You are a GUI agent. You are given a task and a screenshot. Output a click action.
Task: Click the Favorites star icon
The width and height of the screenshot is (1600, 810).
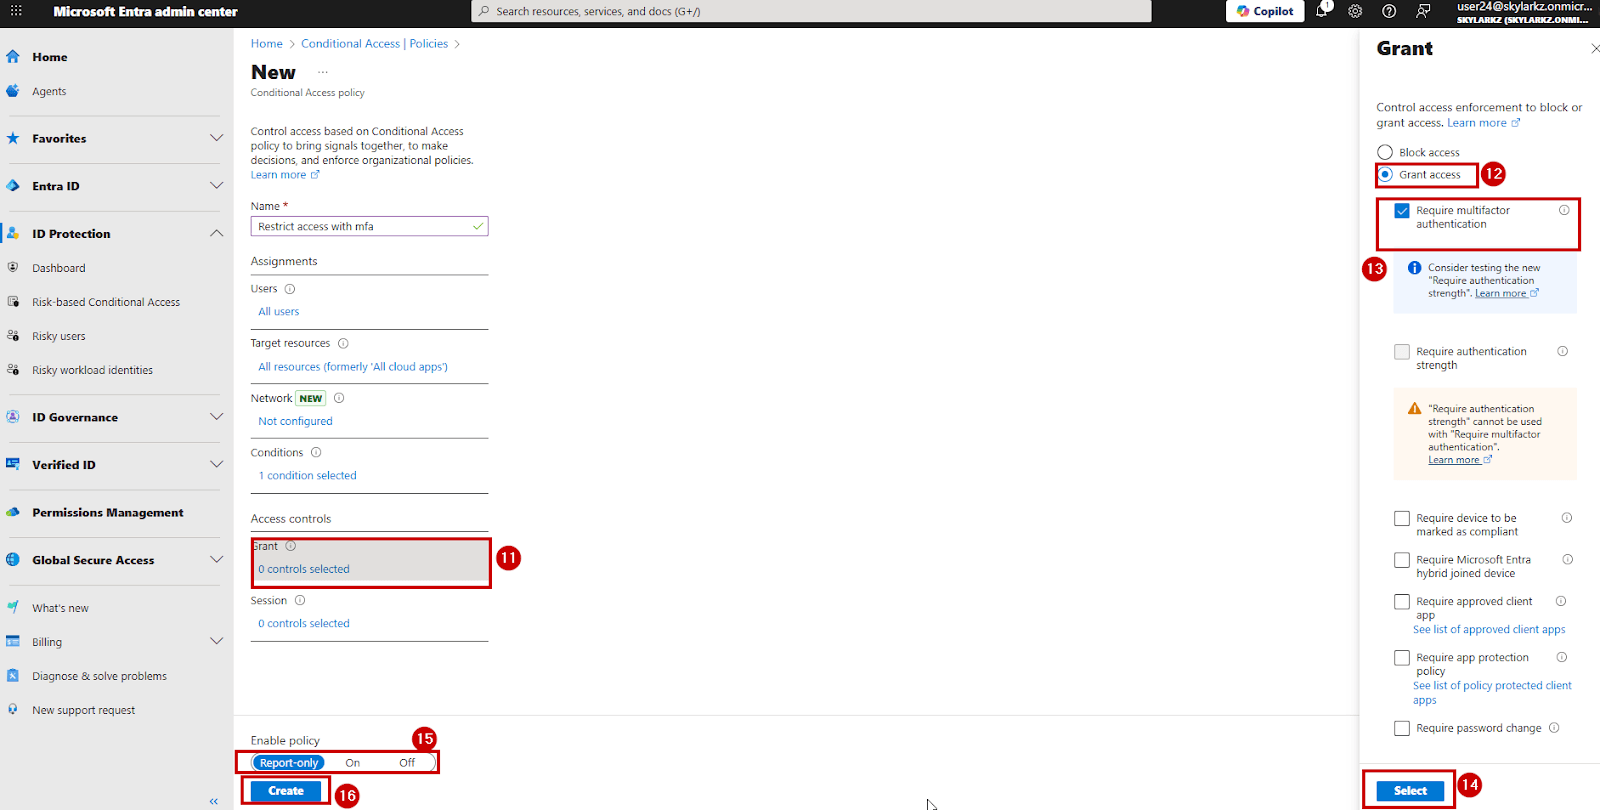pos(13,138)
